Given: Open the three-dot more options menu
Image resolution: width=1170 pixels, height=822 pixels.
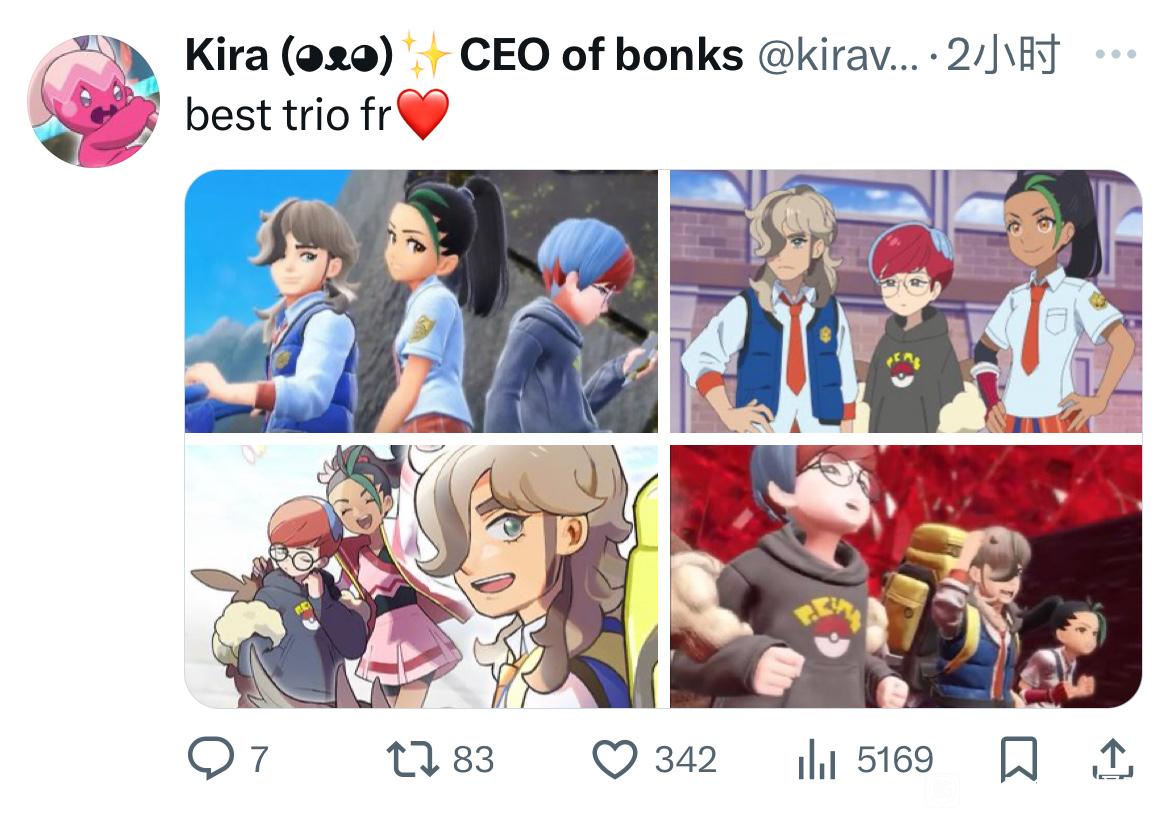Looking at the screenshot, I should [1116, 54].
